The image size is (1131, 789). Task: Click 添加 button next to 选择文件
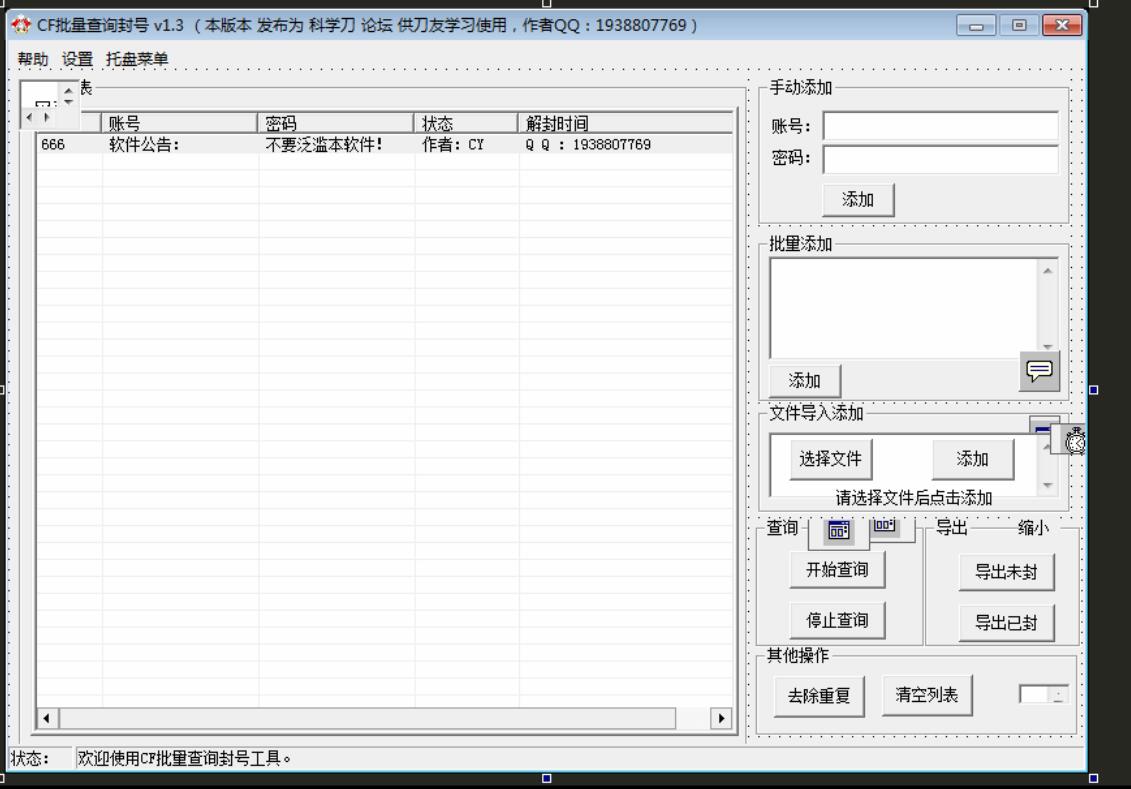[972, 459]
